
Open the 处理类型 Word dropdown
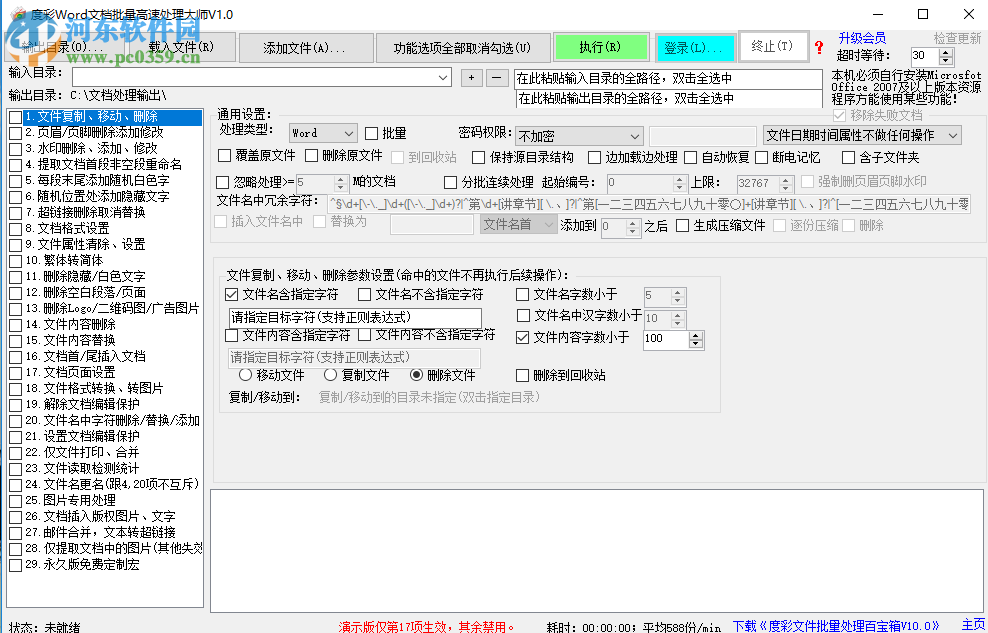tap(322, 132)
